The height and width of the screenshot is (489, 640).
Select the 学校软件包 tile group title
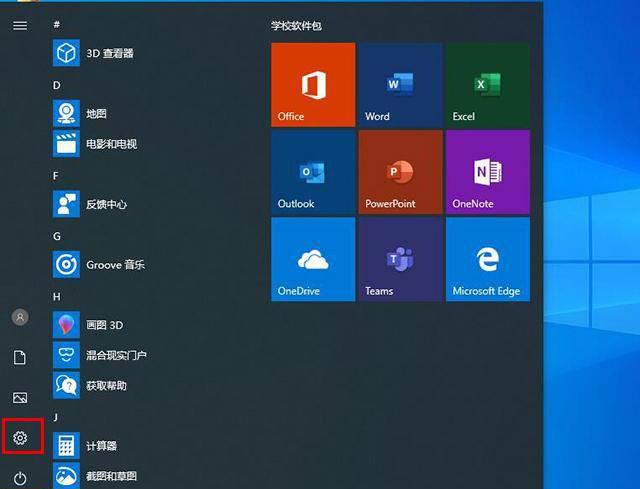click(296, 26)
